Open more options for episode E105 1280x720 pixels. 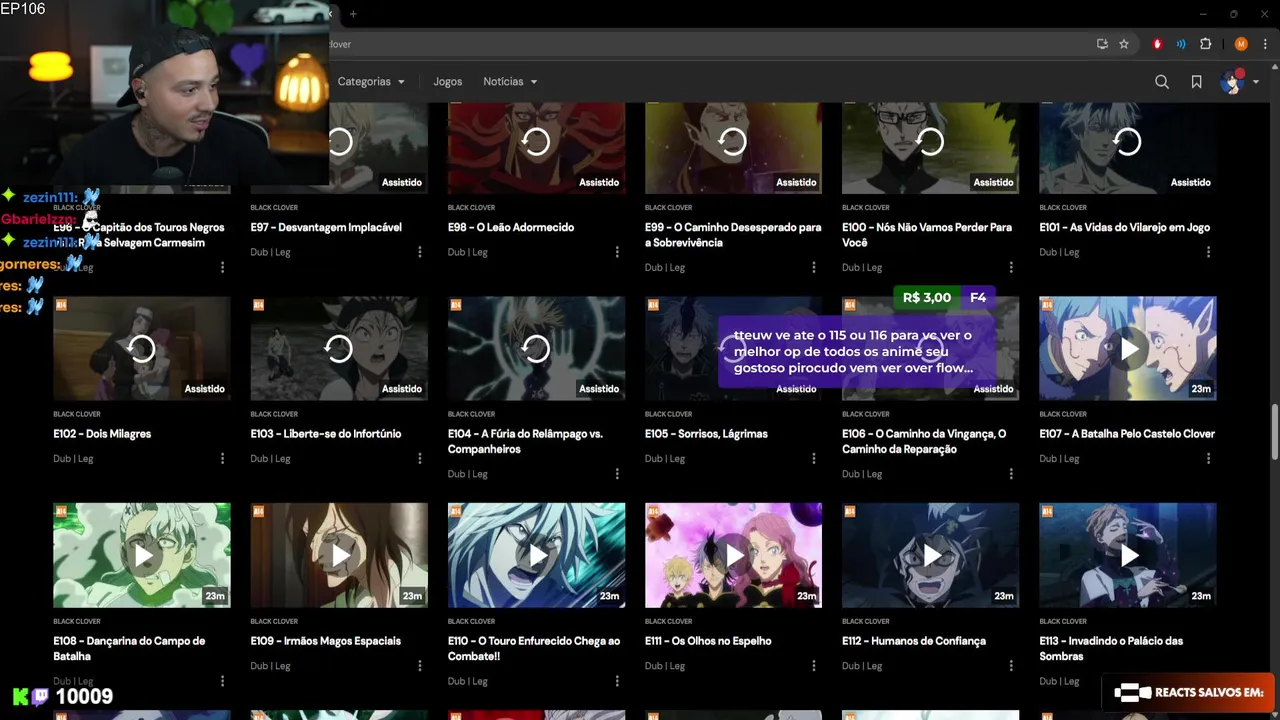point(814,458)
